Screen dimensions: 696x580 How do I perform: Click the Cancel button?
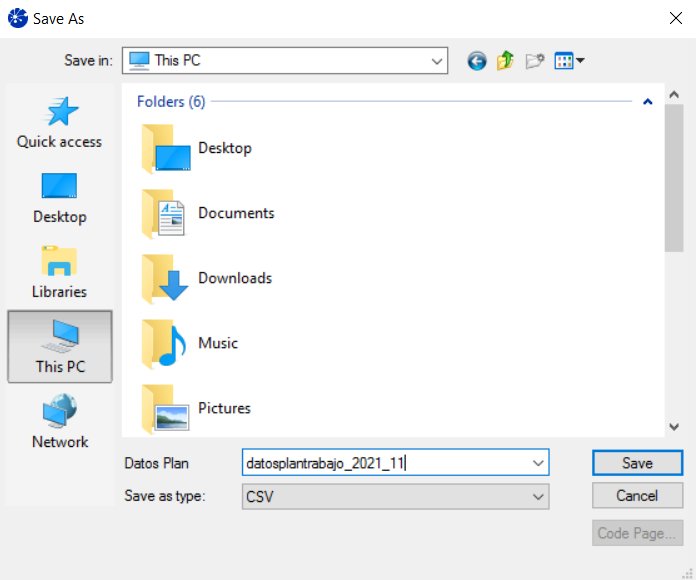click(x=637, y=496)
